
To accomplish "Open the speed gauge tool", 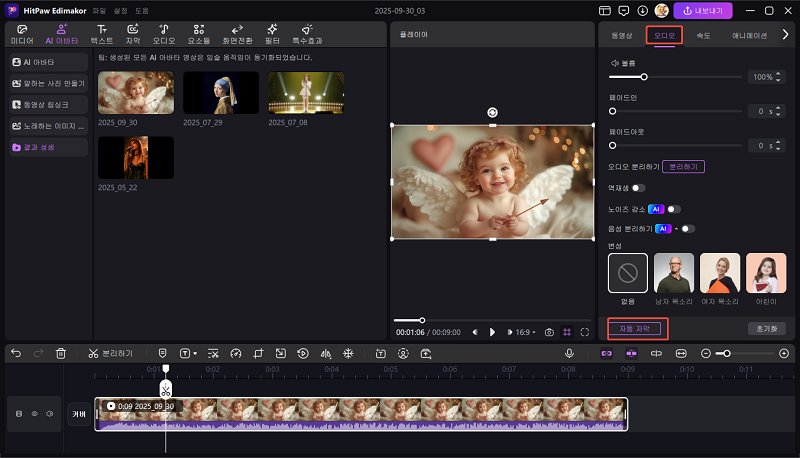I will (236, 353).
